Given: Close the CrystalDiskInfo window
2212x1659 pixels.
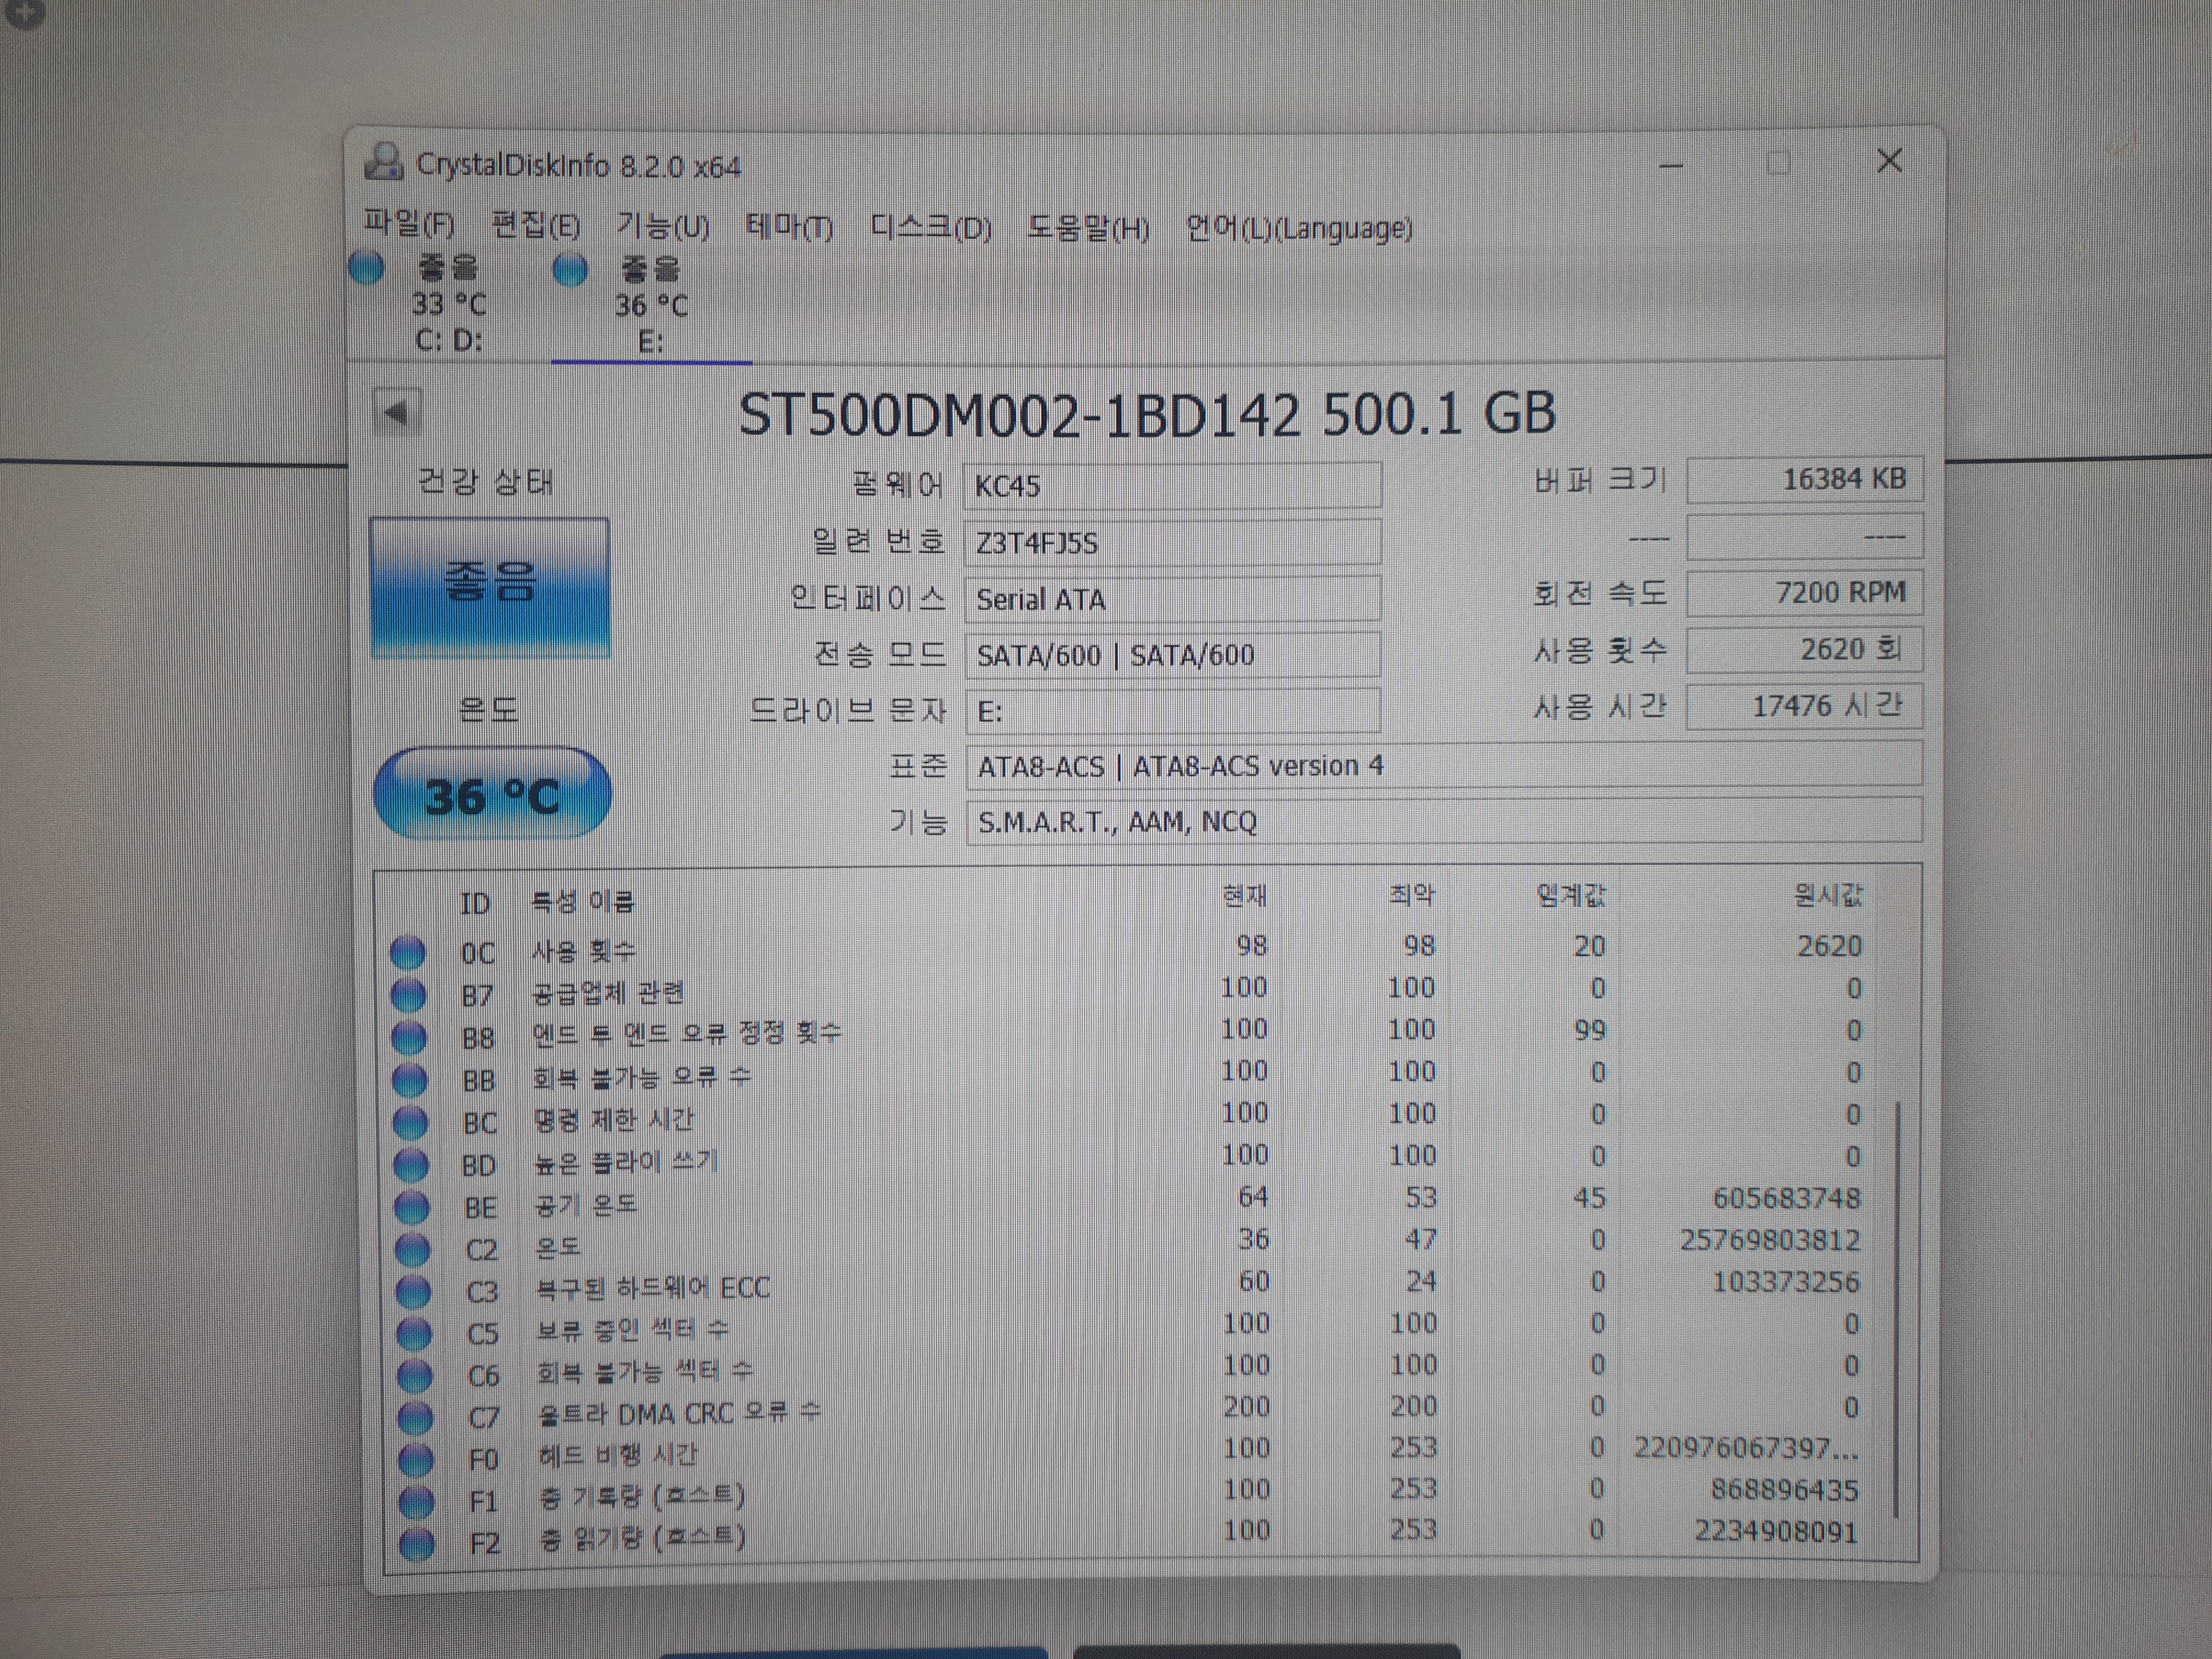Looking at the screenshot, I should (x=1889, y=160).
